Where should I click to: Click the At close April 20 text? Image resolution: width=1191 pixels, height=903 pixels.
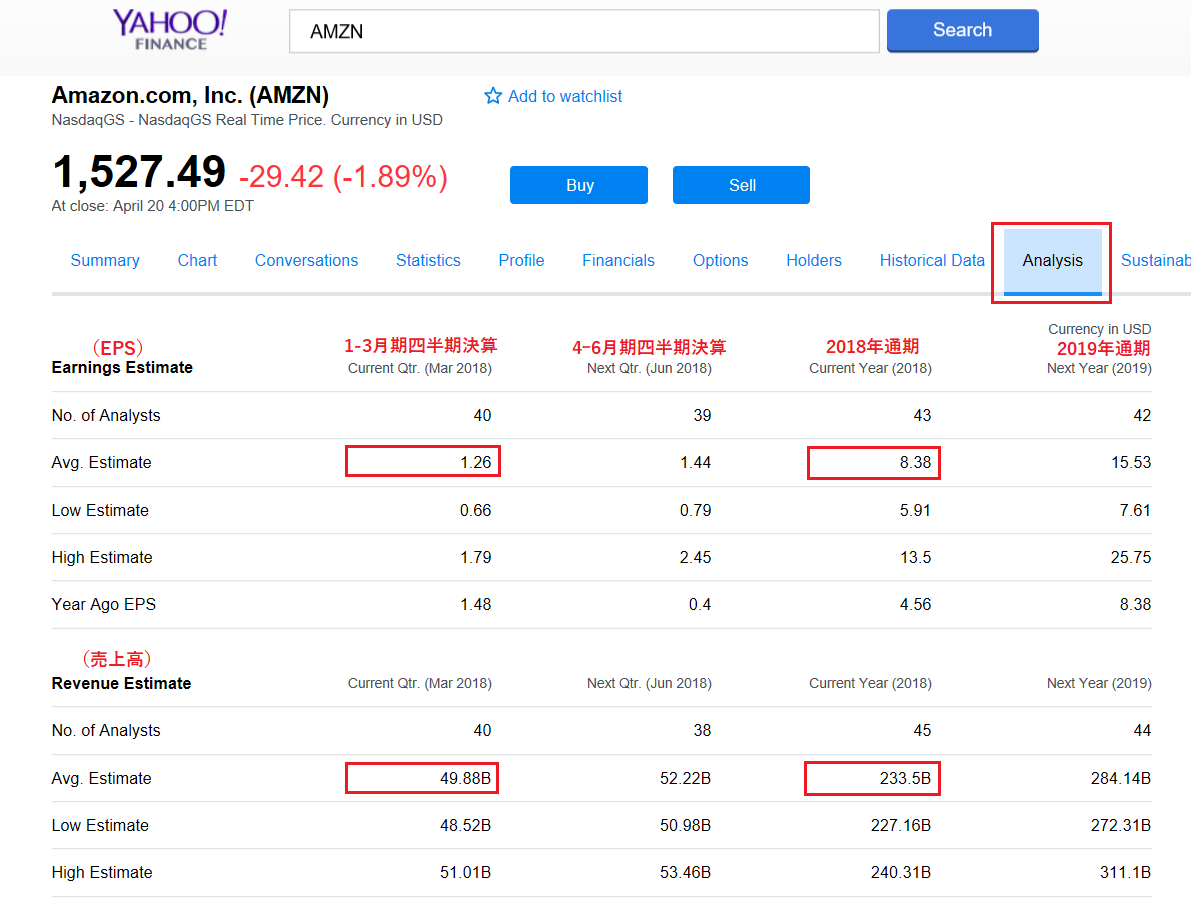[x=153, y=206]
